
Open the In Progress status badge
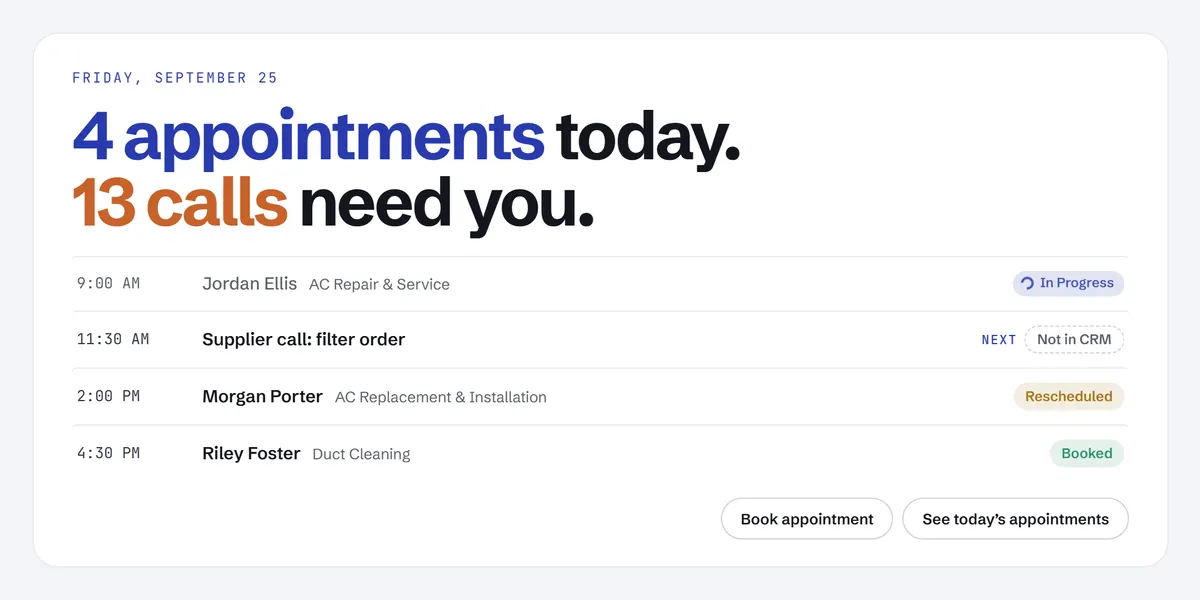point(1069,284)
